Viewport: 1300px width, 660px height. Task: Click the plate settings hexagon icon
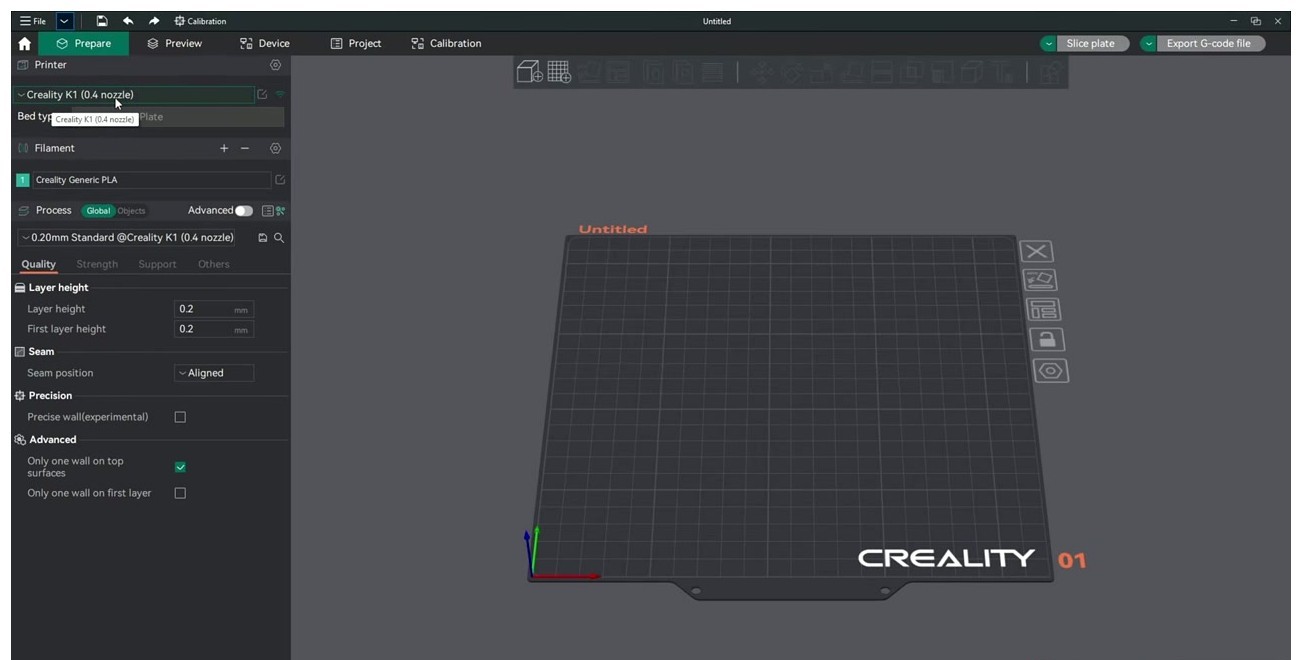coord(1051,371)
